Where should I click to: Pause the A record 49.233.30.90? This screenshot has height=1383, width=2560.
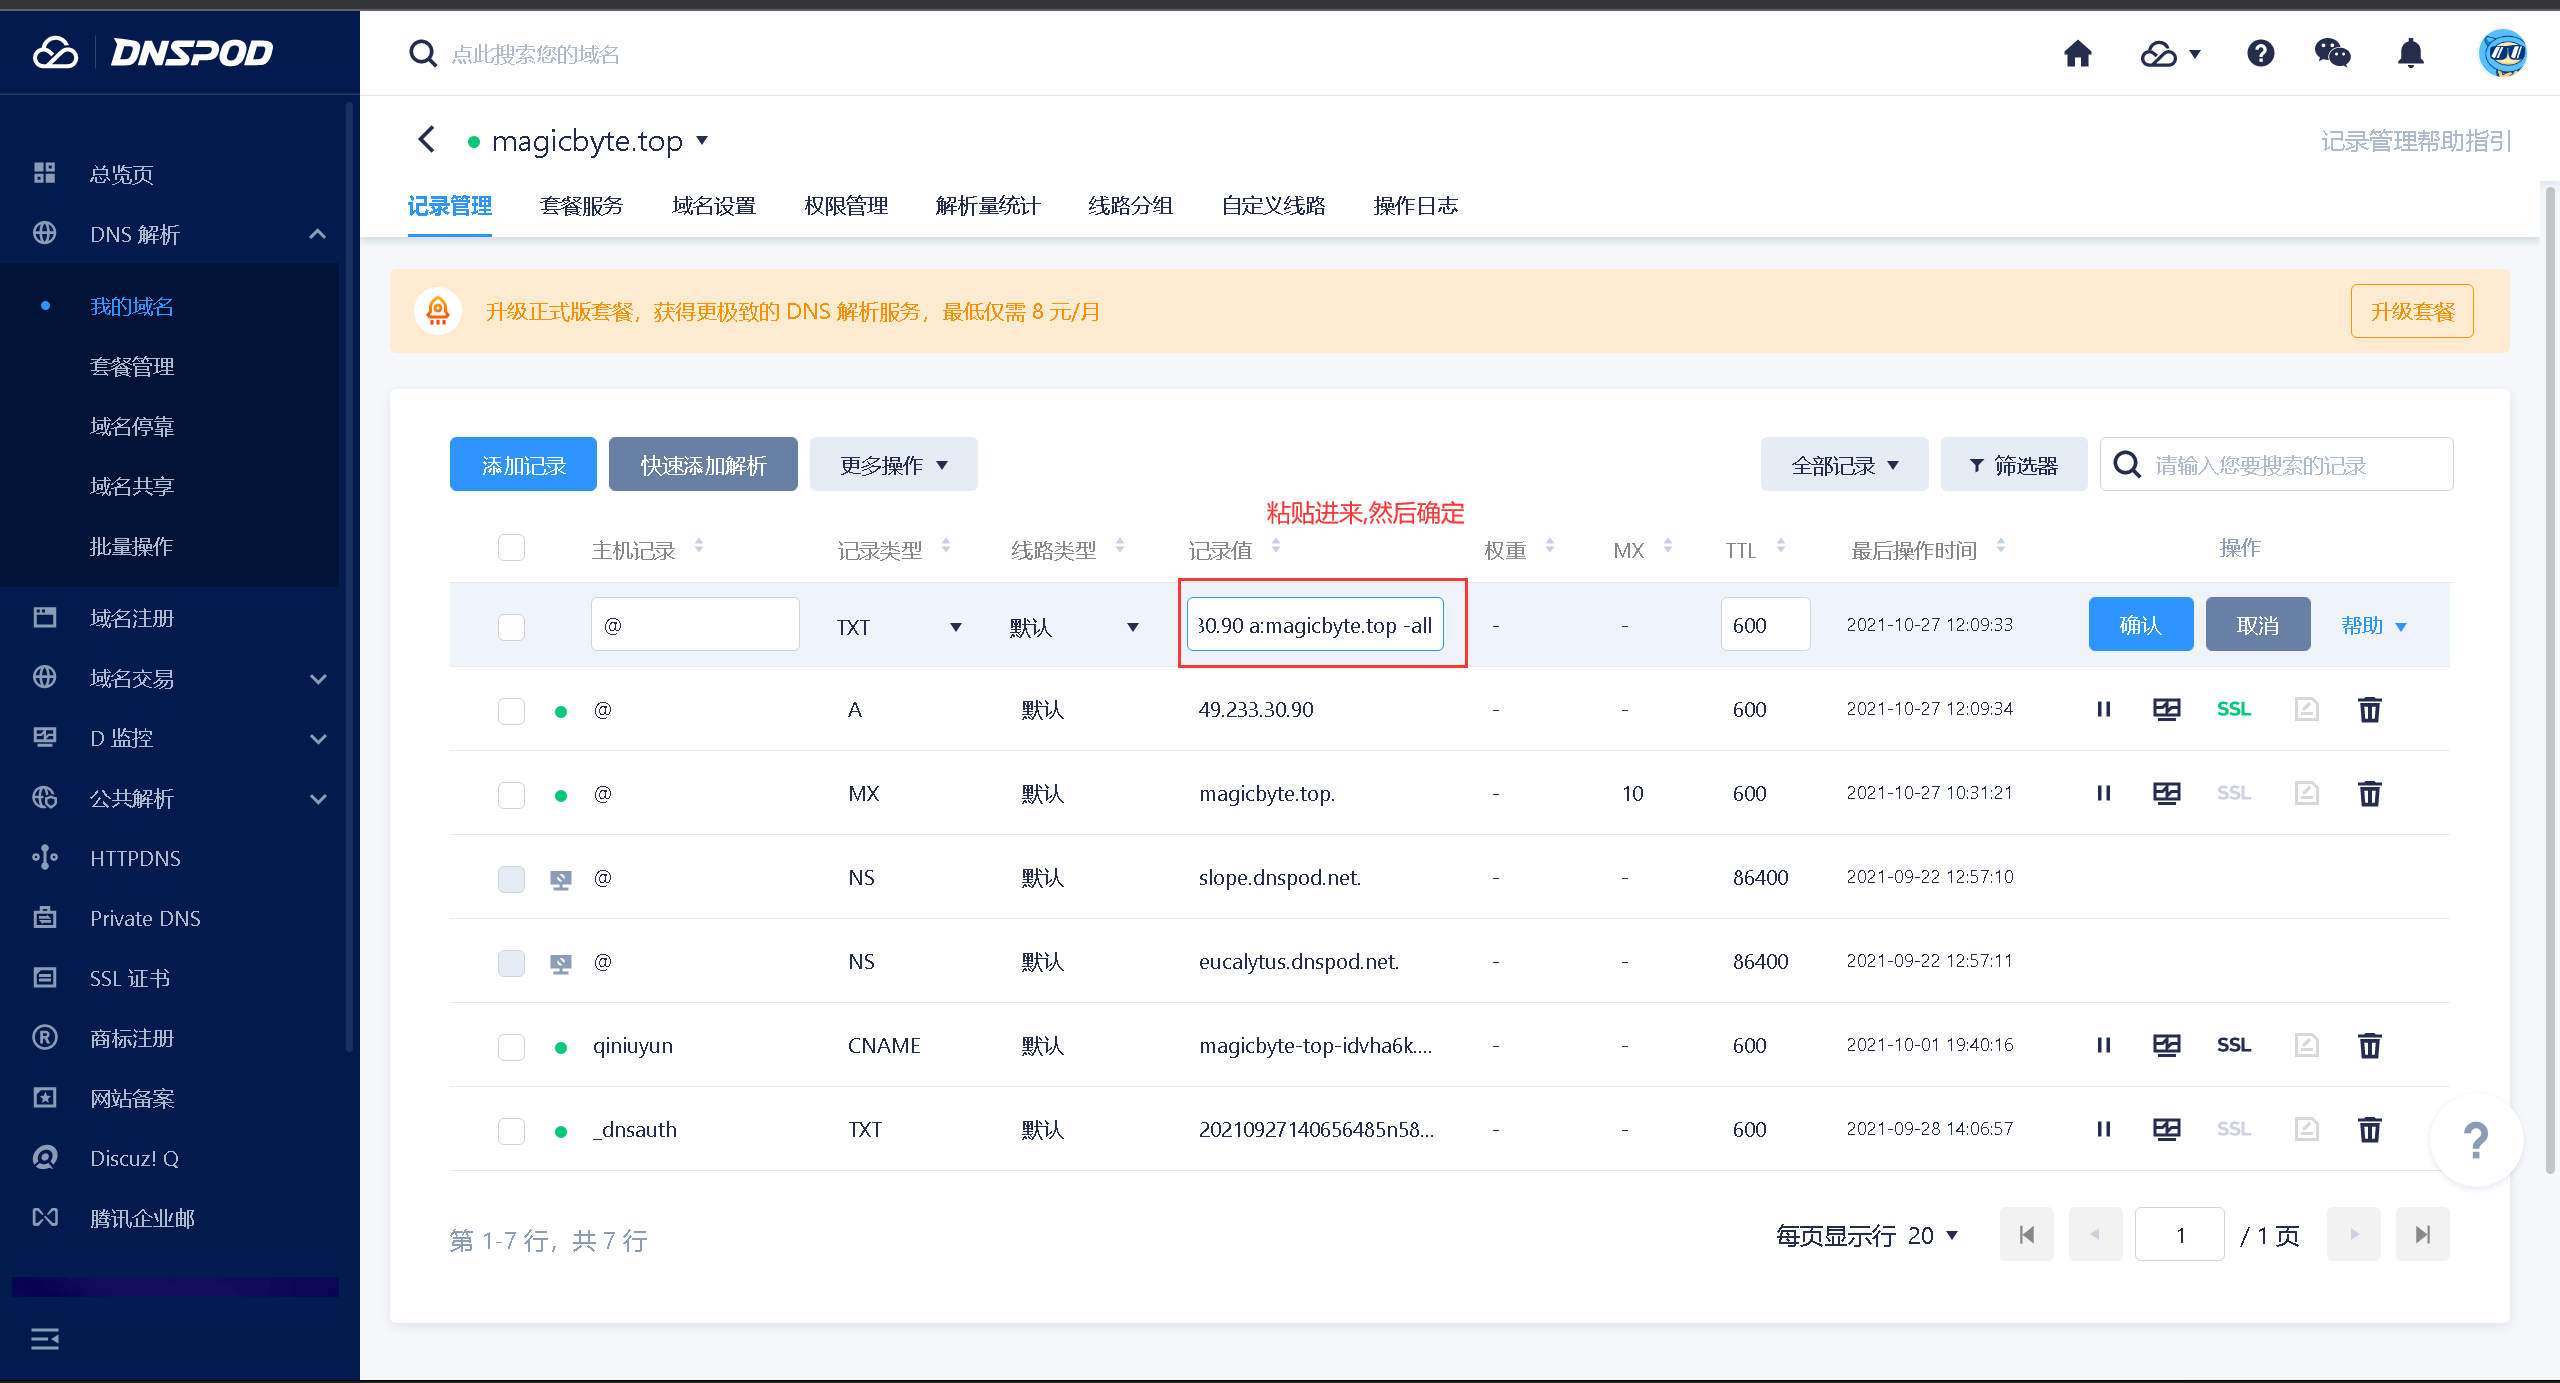(x=2104, y=709)
